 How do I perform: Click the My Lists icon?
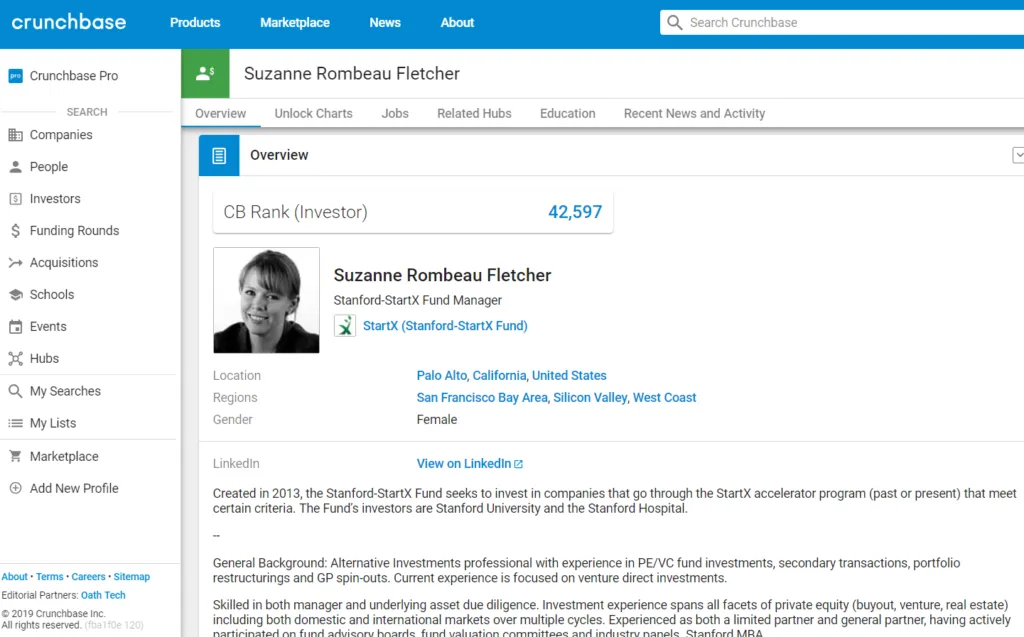click(15, 423)
